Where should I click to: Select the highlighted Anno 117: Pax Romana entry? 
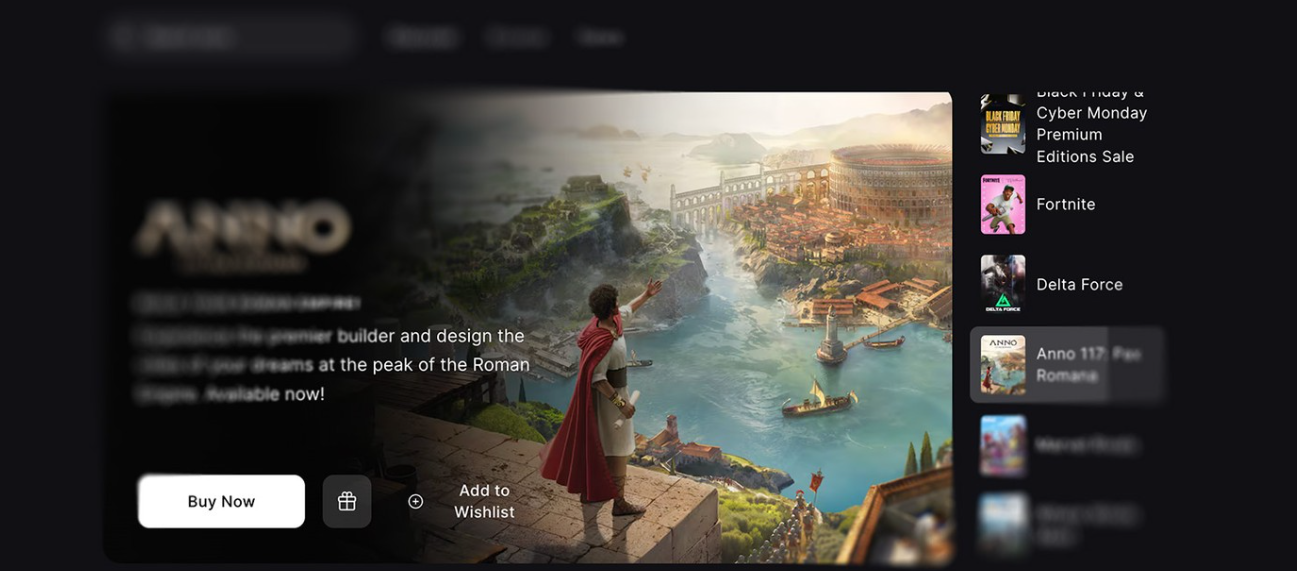click(1067, 364)
